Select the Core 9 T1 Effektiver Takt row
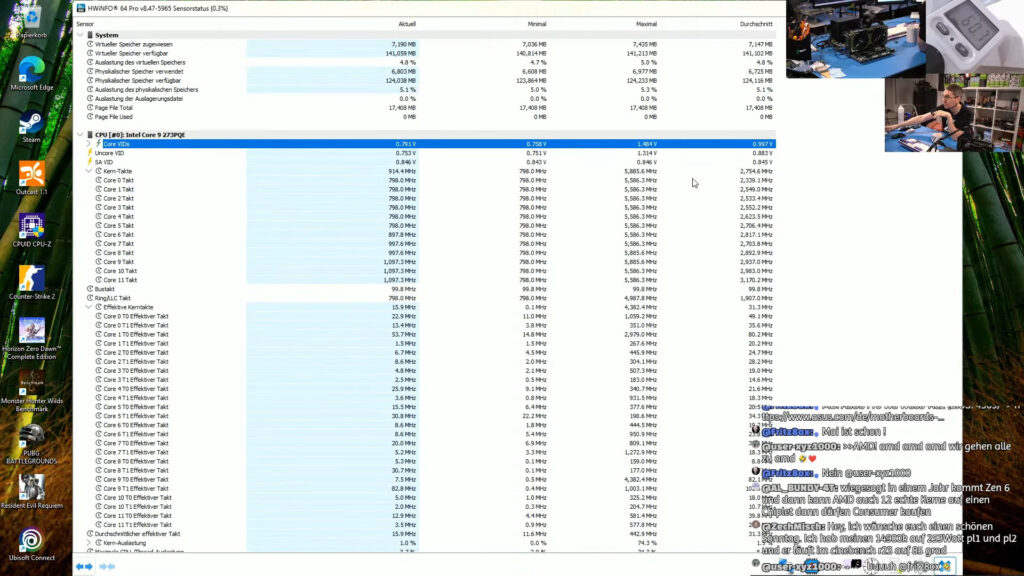The height and width of the screenshot is (576, 1024). 426,488
